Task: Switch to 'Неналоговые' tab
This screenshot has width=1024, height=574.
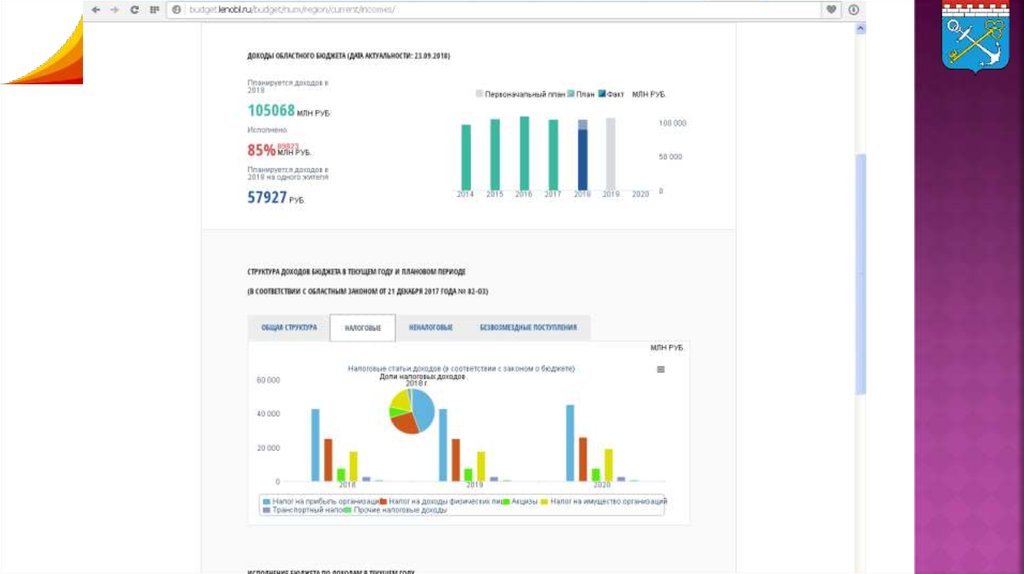Action: pyautogui.click(x=430, y=328)
